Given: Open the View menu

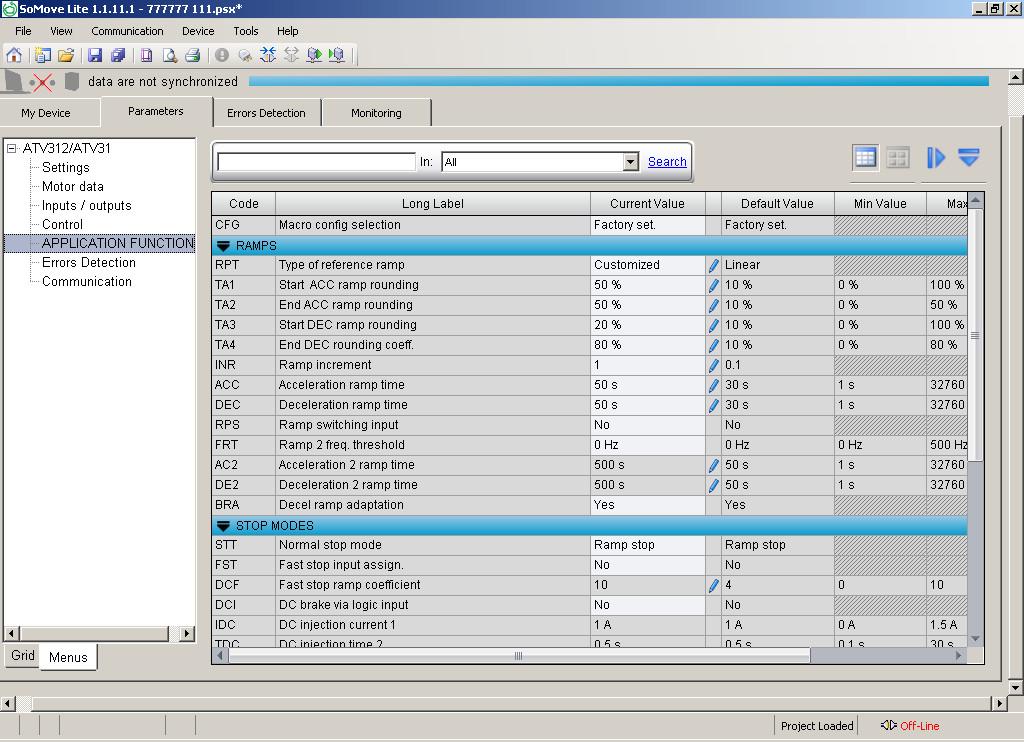Looking at the screenshot, I should tap(61, 31).
